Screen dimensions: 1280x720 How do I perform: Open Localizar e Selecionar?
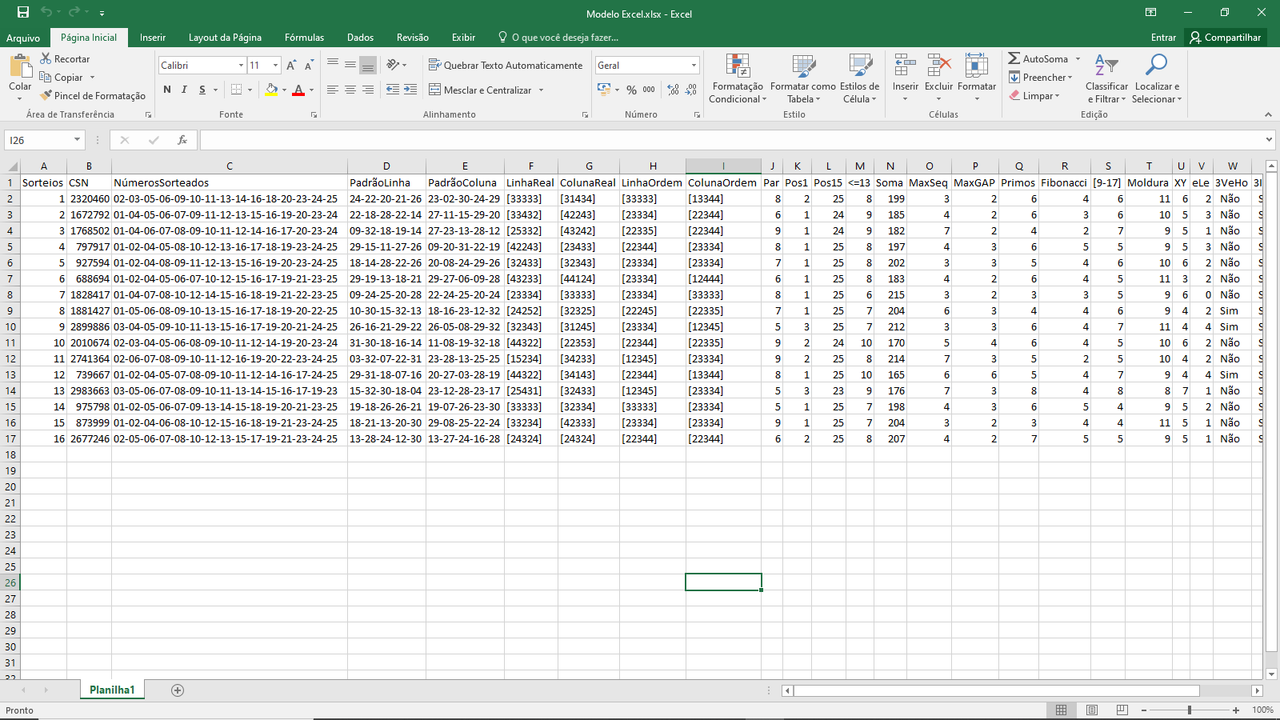[1156, 78]
